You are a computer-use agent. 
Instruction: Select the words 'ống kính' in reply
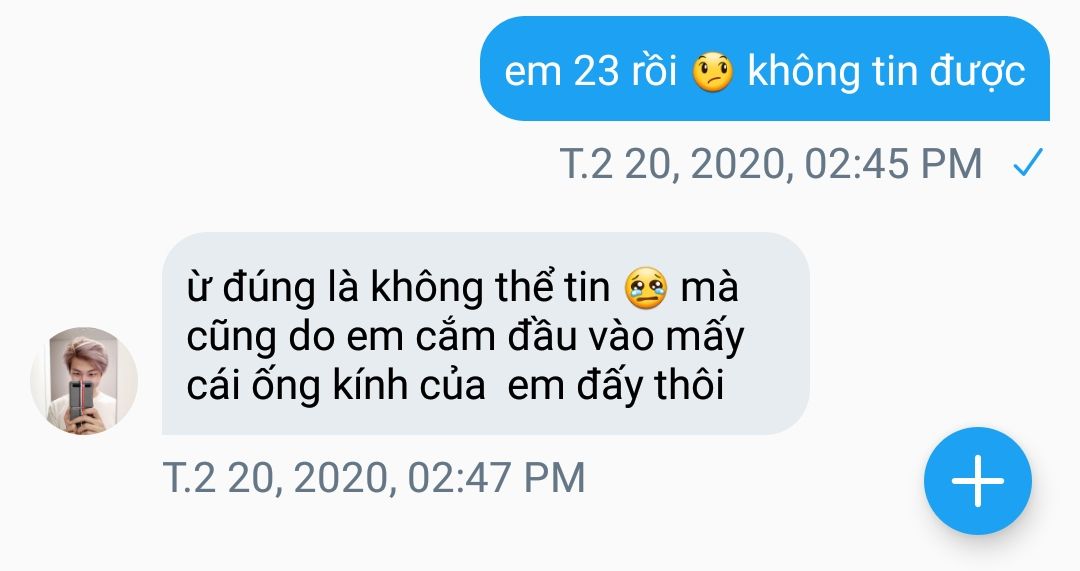pyautogui.click(x=329, y=386)
